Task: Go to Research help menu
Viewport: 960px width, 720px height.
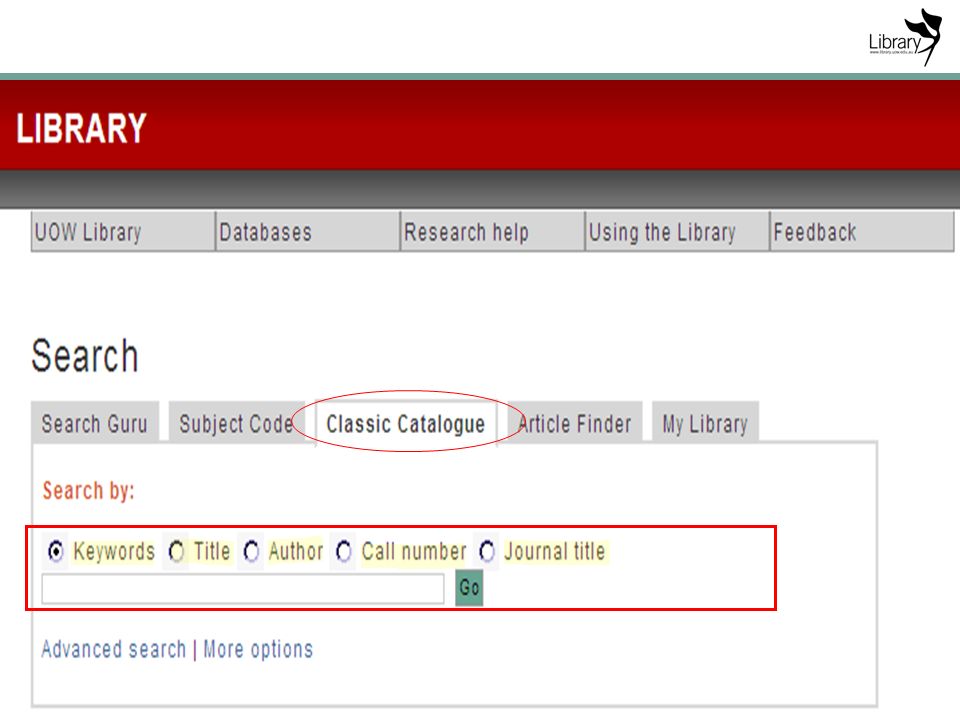Action: [492, 231]
